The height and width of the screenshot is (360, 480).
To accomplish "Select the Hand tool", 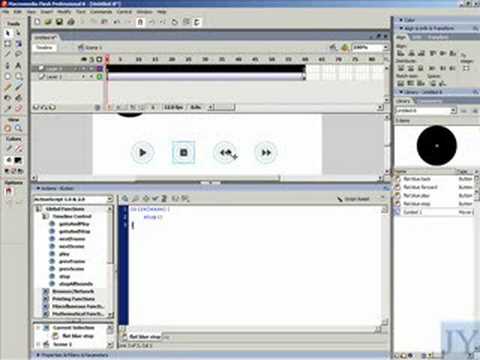I will click(8, 128).
